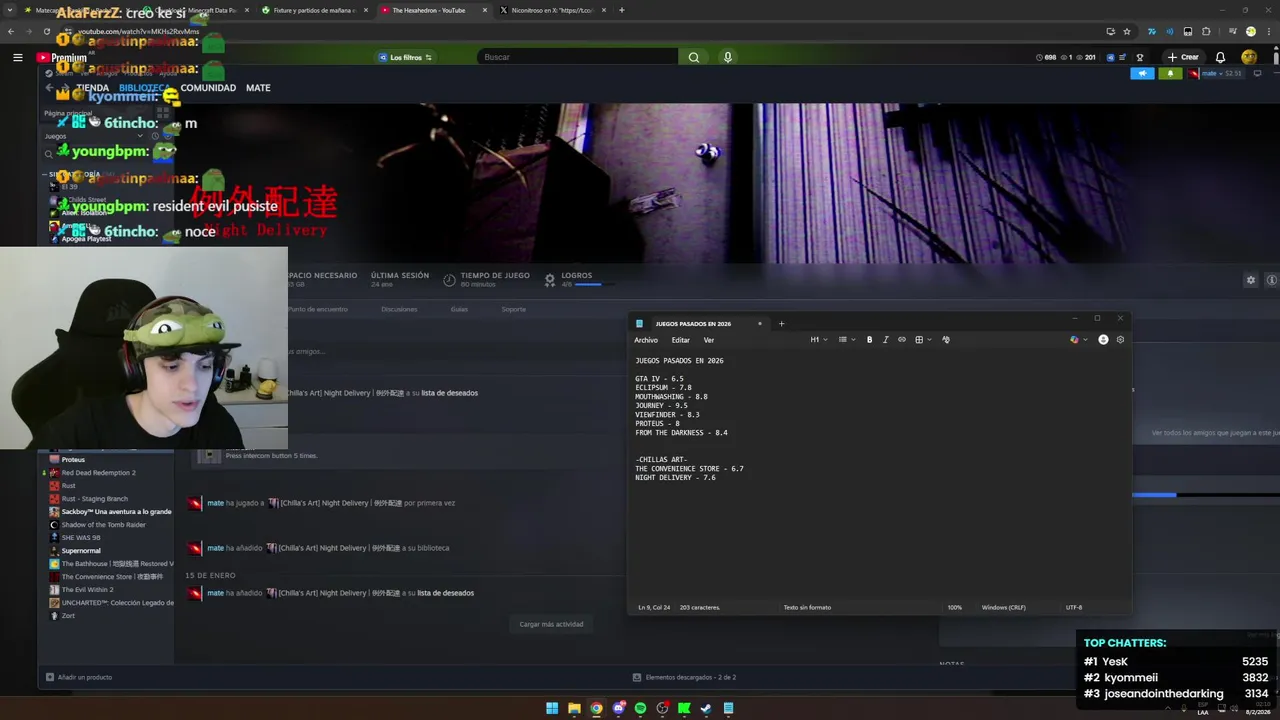Image resolution: width=1280 pixels, height=720 pixels.
Task: Click Steam announcements megaphone button
Action: point(1143,73)
